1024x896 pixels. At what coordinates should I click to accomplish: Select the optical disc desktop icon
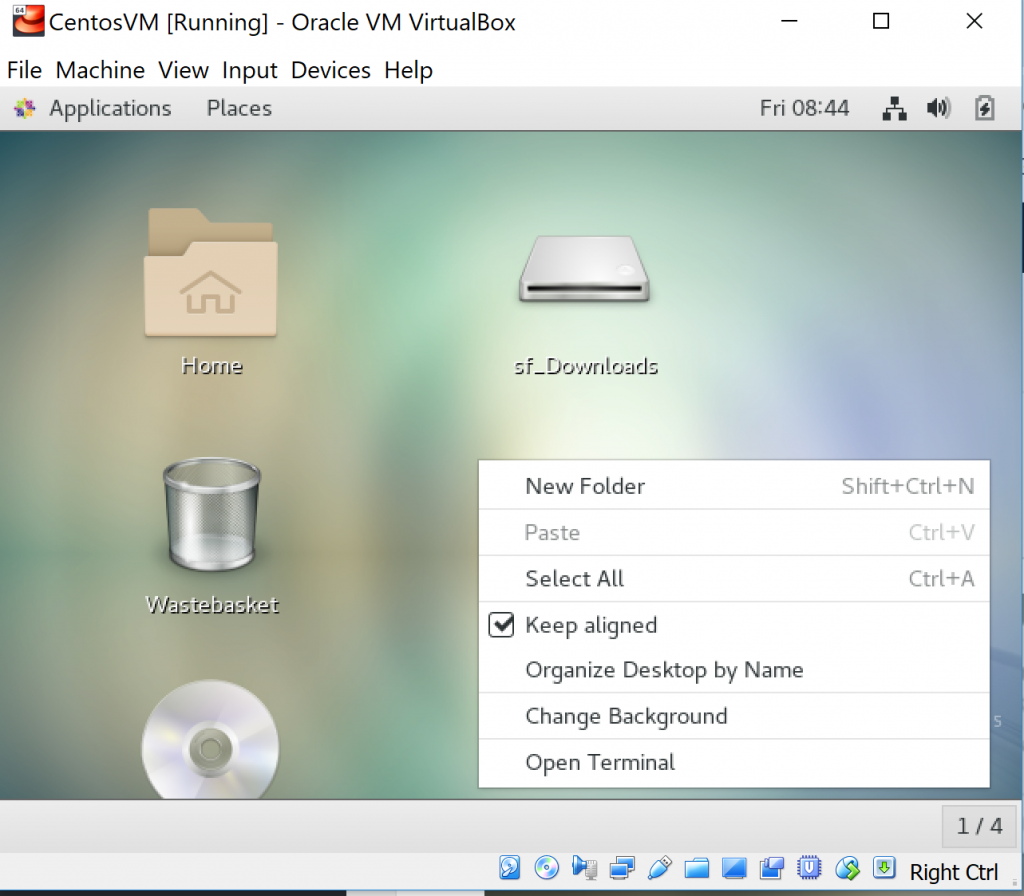[x=210, y=739]
